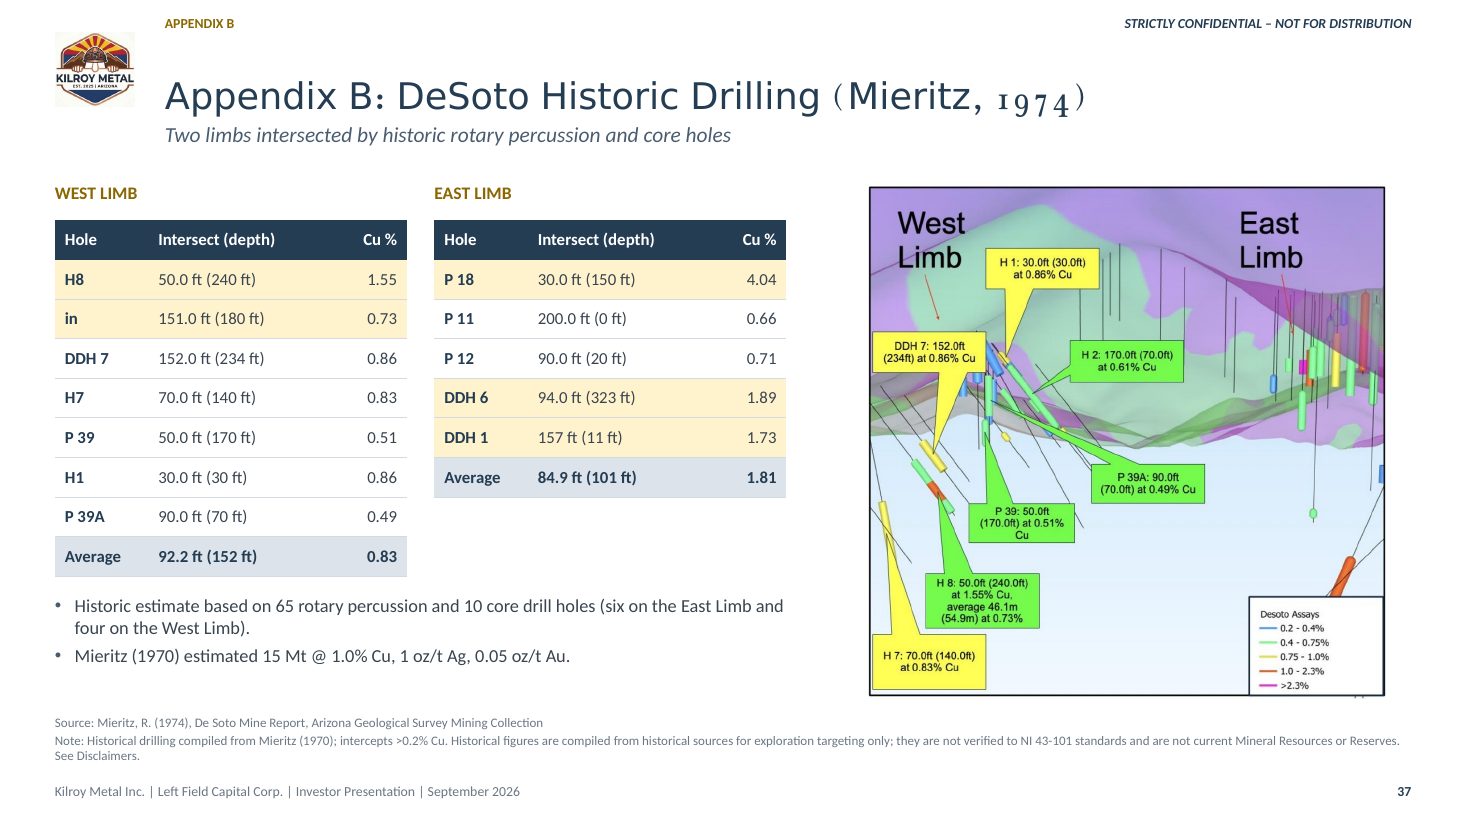Click the 'H 1: 30.0ft' map callout
The image size is (1467, 825).
click(1042, 268)
